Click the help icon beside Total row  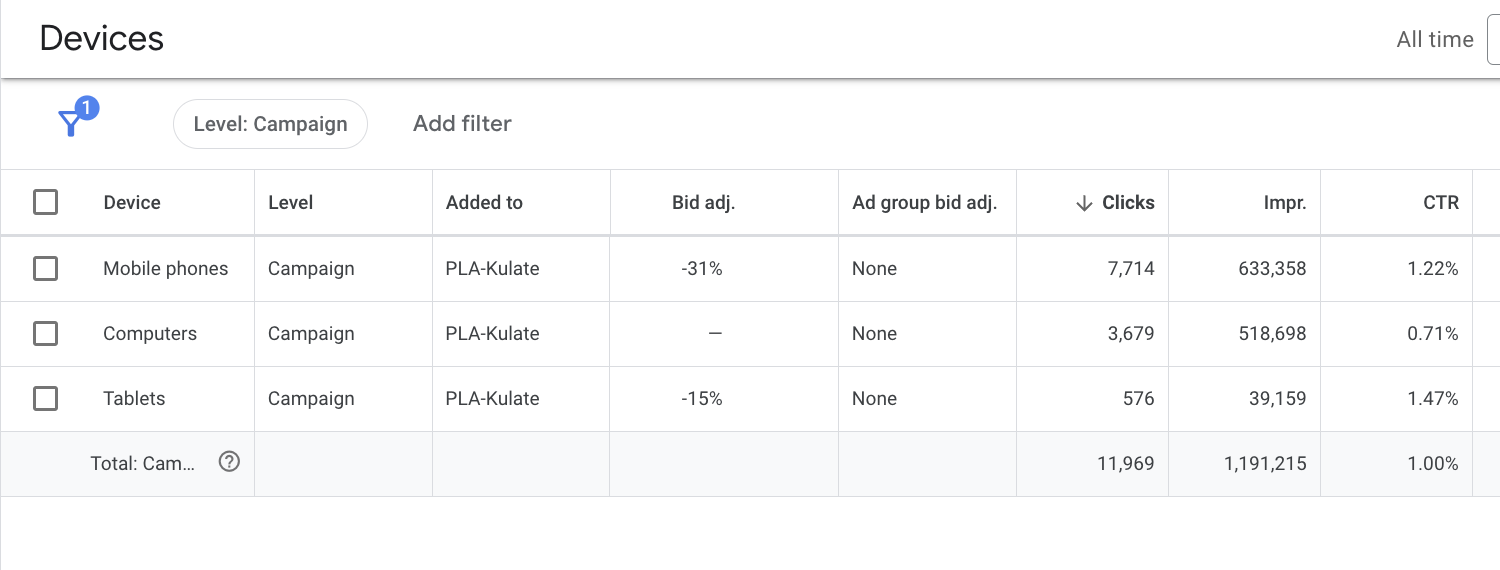pyautogui.click(x=229, y=462)
